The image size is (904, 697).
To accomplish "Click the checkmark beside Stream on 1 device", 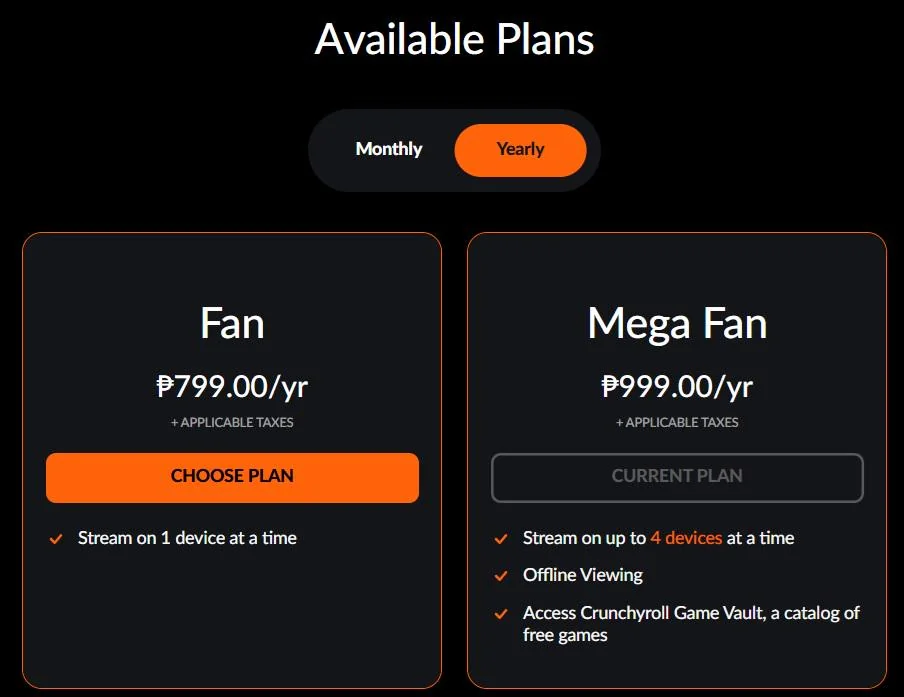I will [56, 538].
